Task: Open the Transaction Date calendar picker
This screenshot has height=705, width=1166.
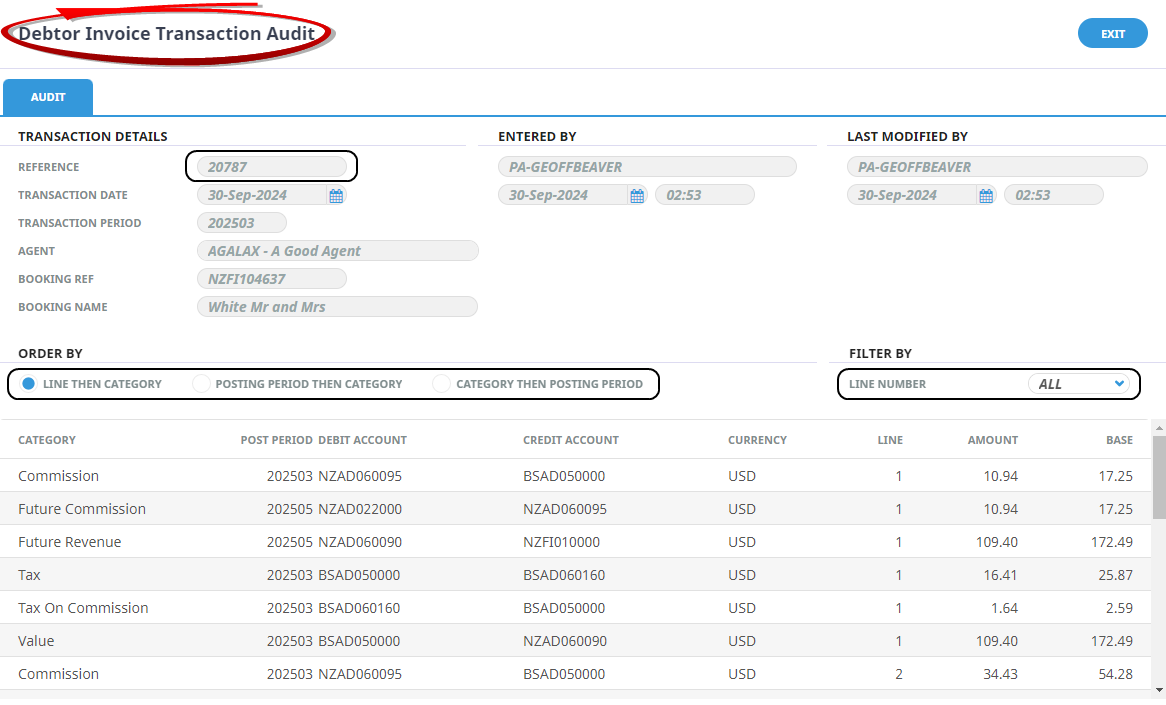Action: 336,196
